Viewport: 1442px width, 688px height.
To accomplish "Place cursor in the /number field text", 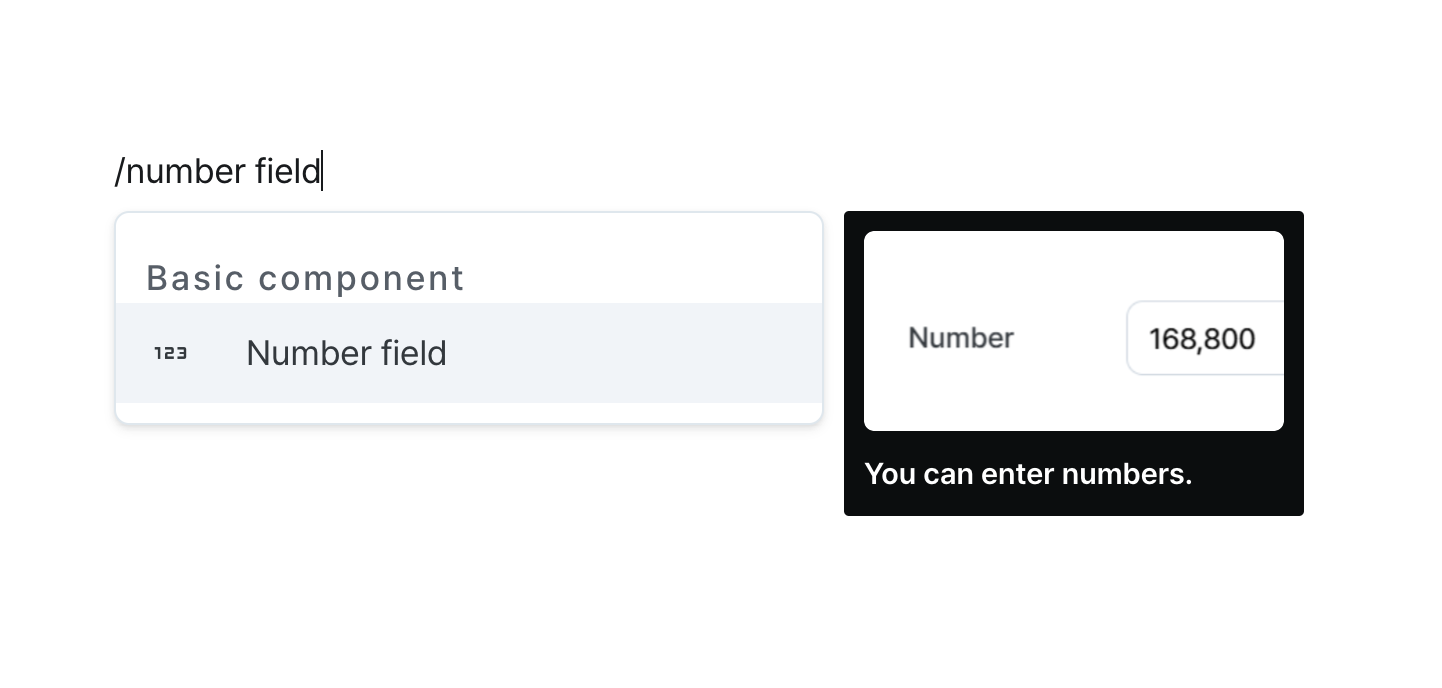I will 217,171.
